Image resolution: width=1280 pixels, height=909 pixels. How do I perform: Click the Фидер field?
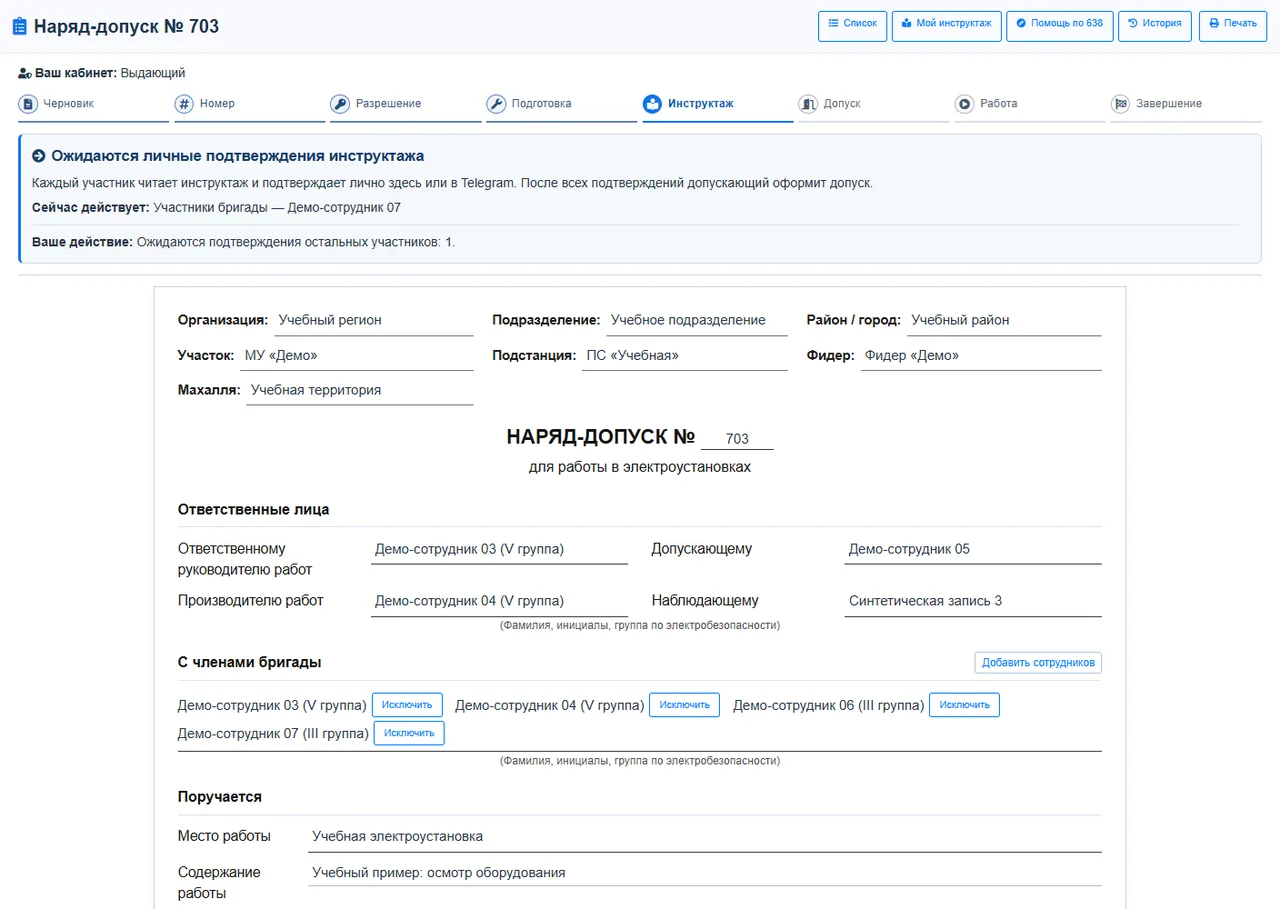981,356
